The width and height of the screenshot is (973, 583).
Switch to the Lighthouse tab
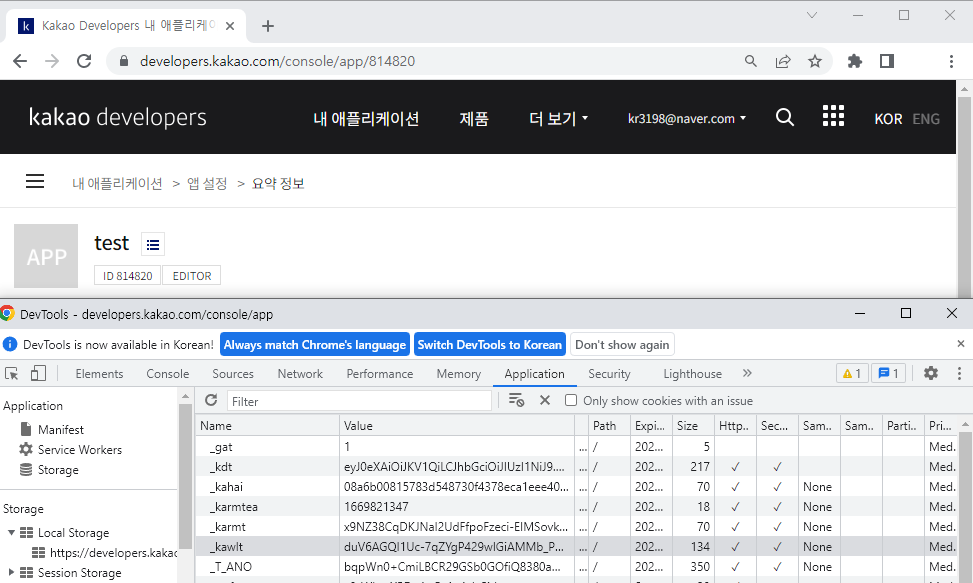pyautogui.click(x=693, y=374)
